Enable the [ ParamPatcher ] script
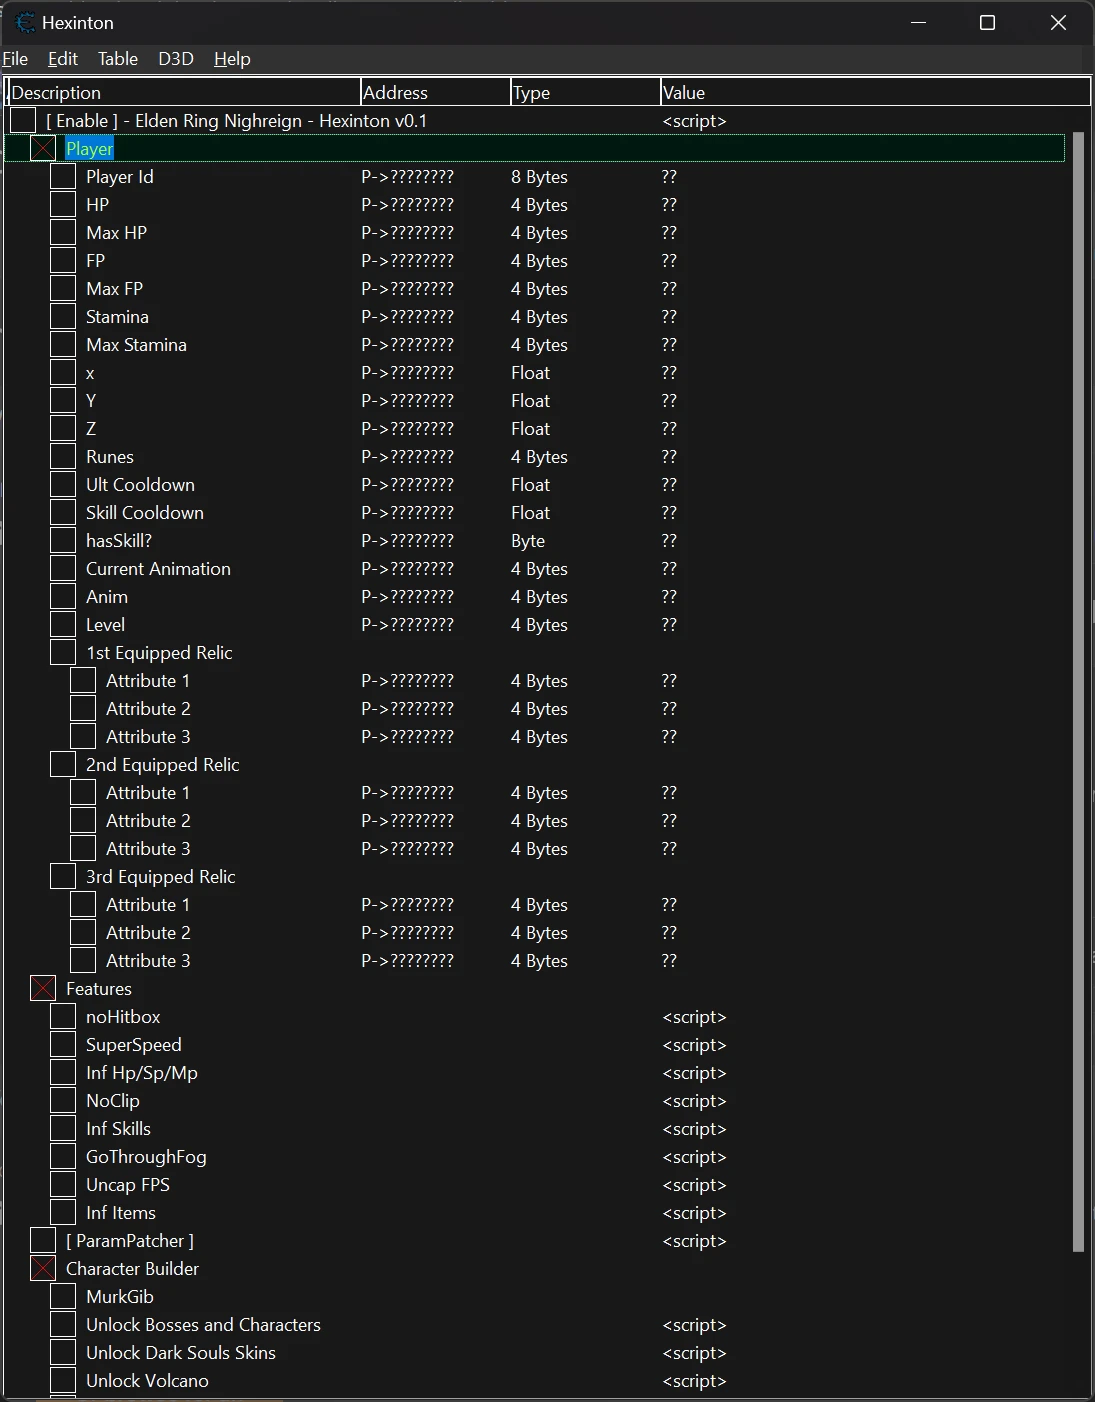Screen dimensions: 1095x1402 point(42,1240)
